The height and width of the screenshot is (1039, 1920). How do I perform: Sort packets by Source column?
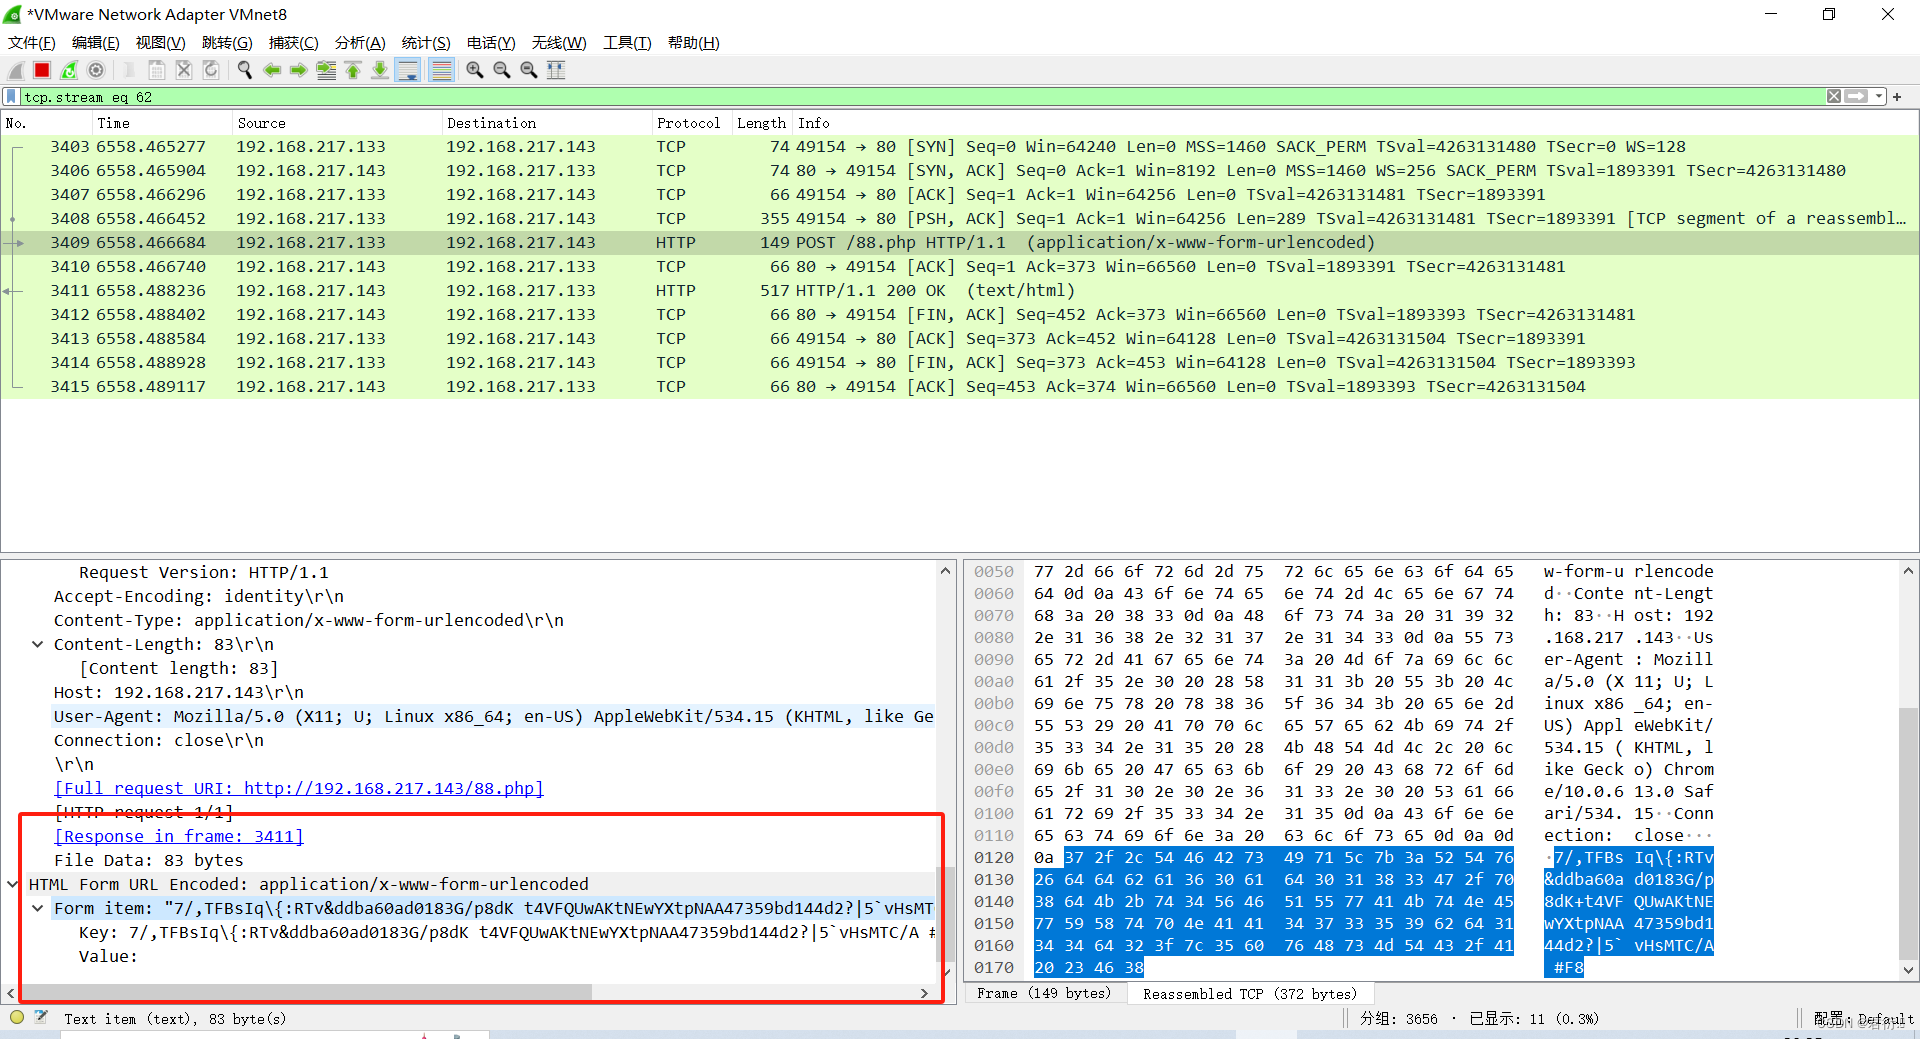pyautogui.click(x=336, y=123)
